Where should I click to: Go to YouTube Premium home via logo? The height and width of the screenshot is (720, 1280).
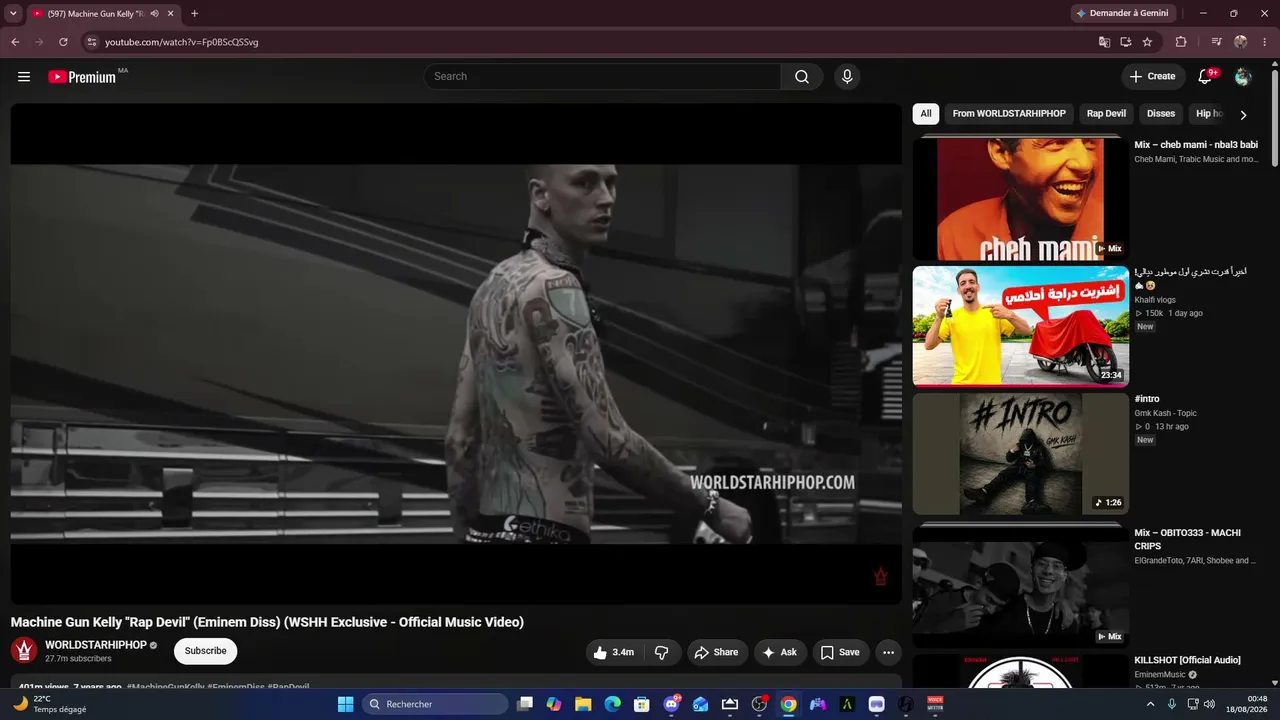pyautogui.click(x=82, y=77)
